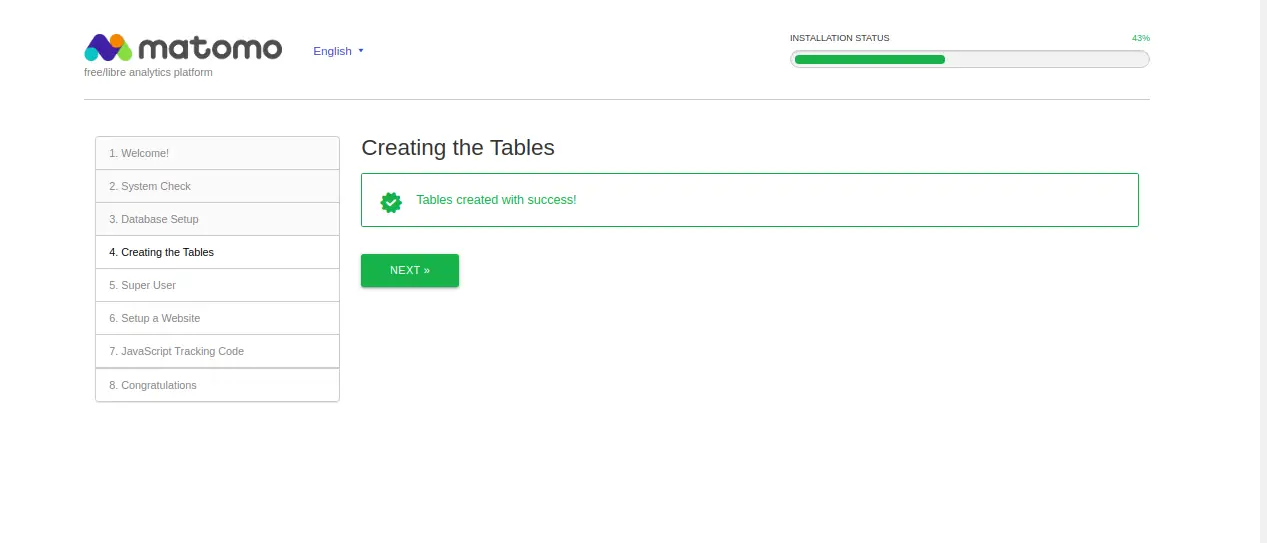Click the Tables created with success message
The image size is (1267, 543).
pos(496,200)
